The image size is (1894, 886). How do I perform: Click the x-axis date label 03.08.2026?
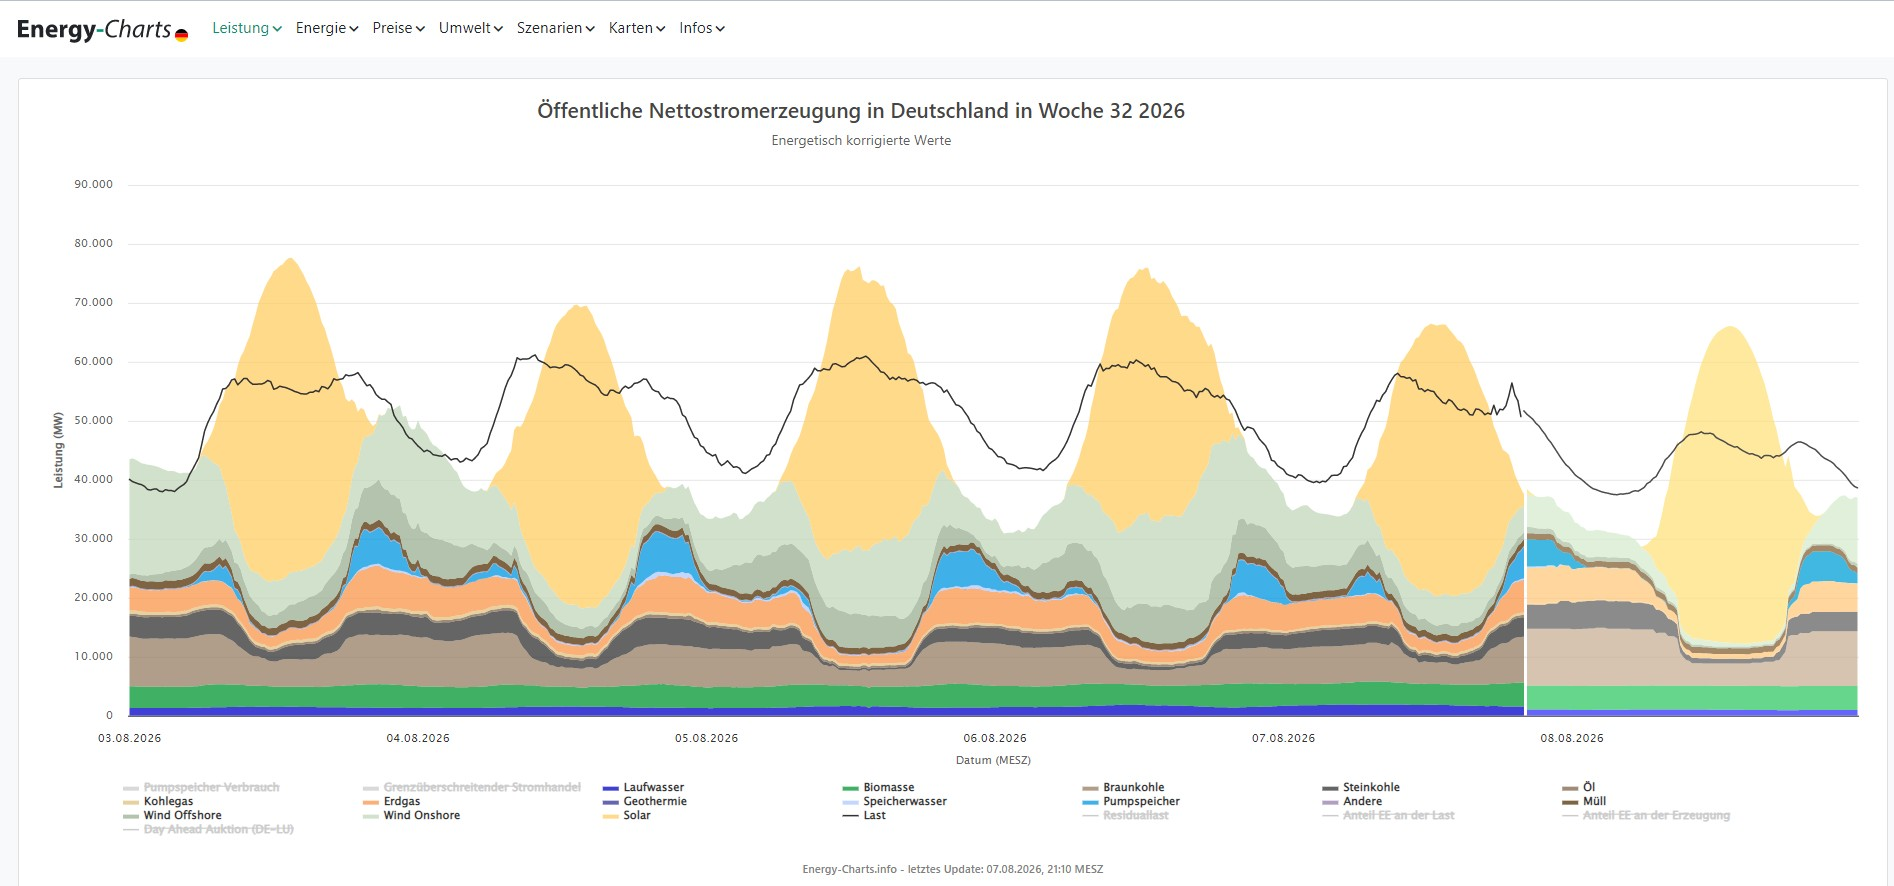tap(130, 738)
